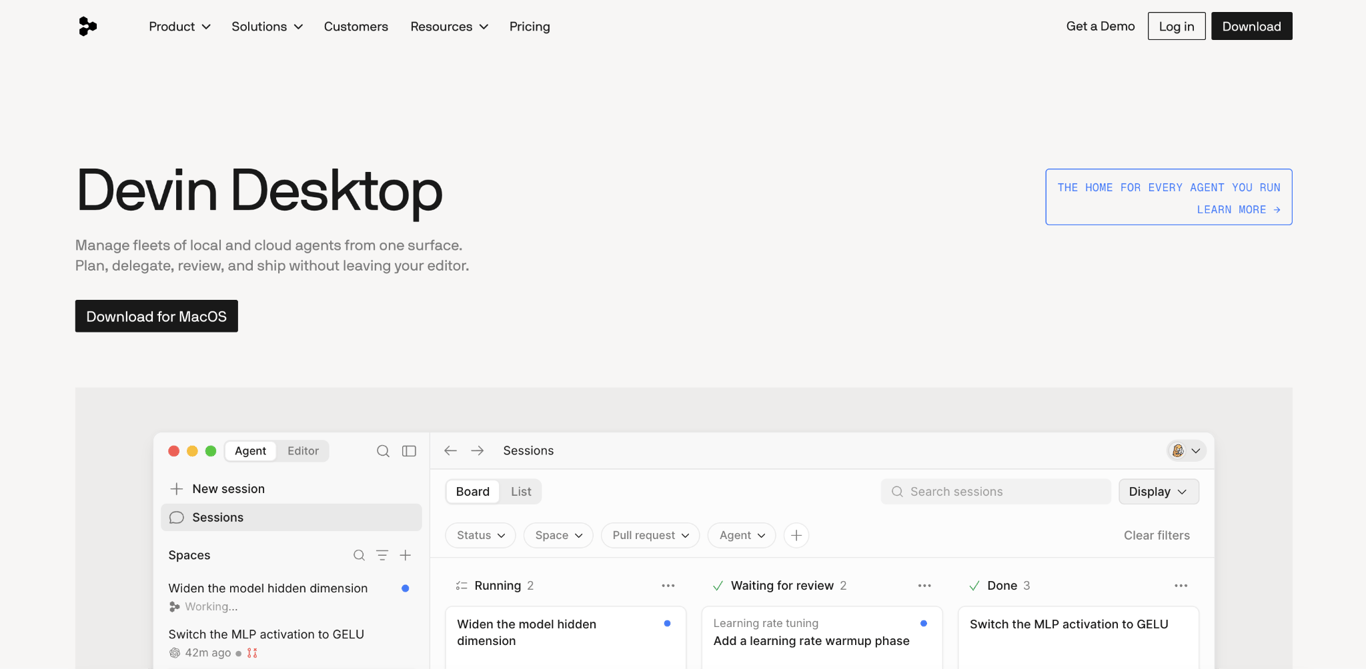Click the Sessions title in the app's top bar
1366x669 pixels.
coord(528,451)
